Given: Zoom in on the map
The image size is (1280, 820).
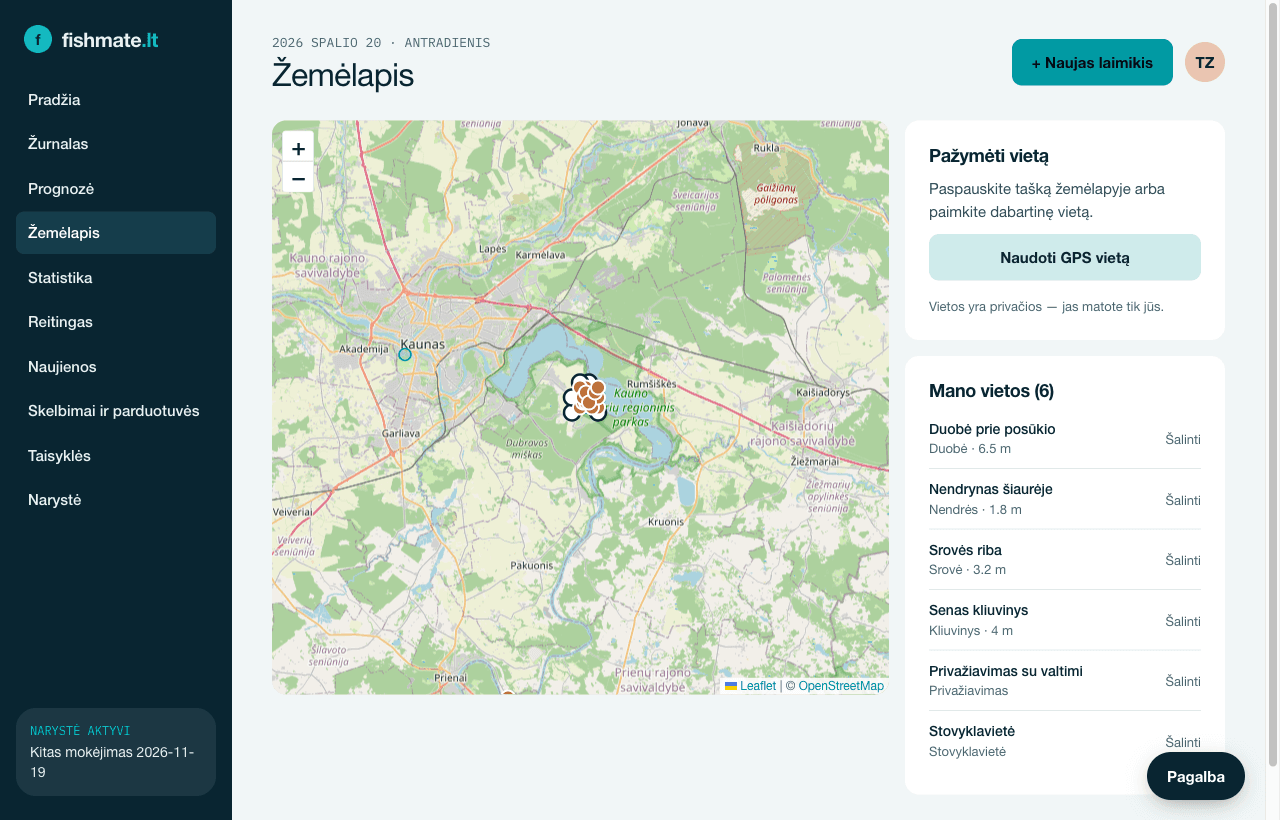Looking at the screenshot, I should click(x=298, y=148).
